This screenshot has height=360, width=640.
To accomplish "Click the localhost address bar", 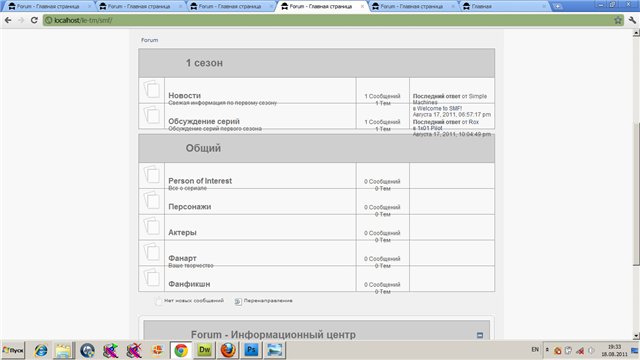I will (327, 20).
